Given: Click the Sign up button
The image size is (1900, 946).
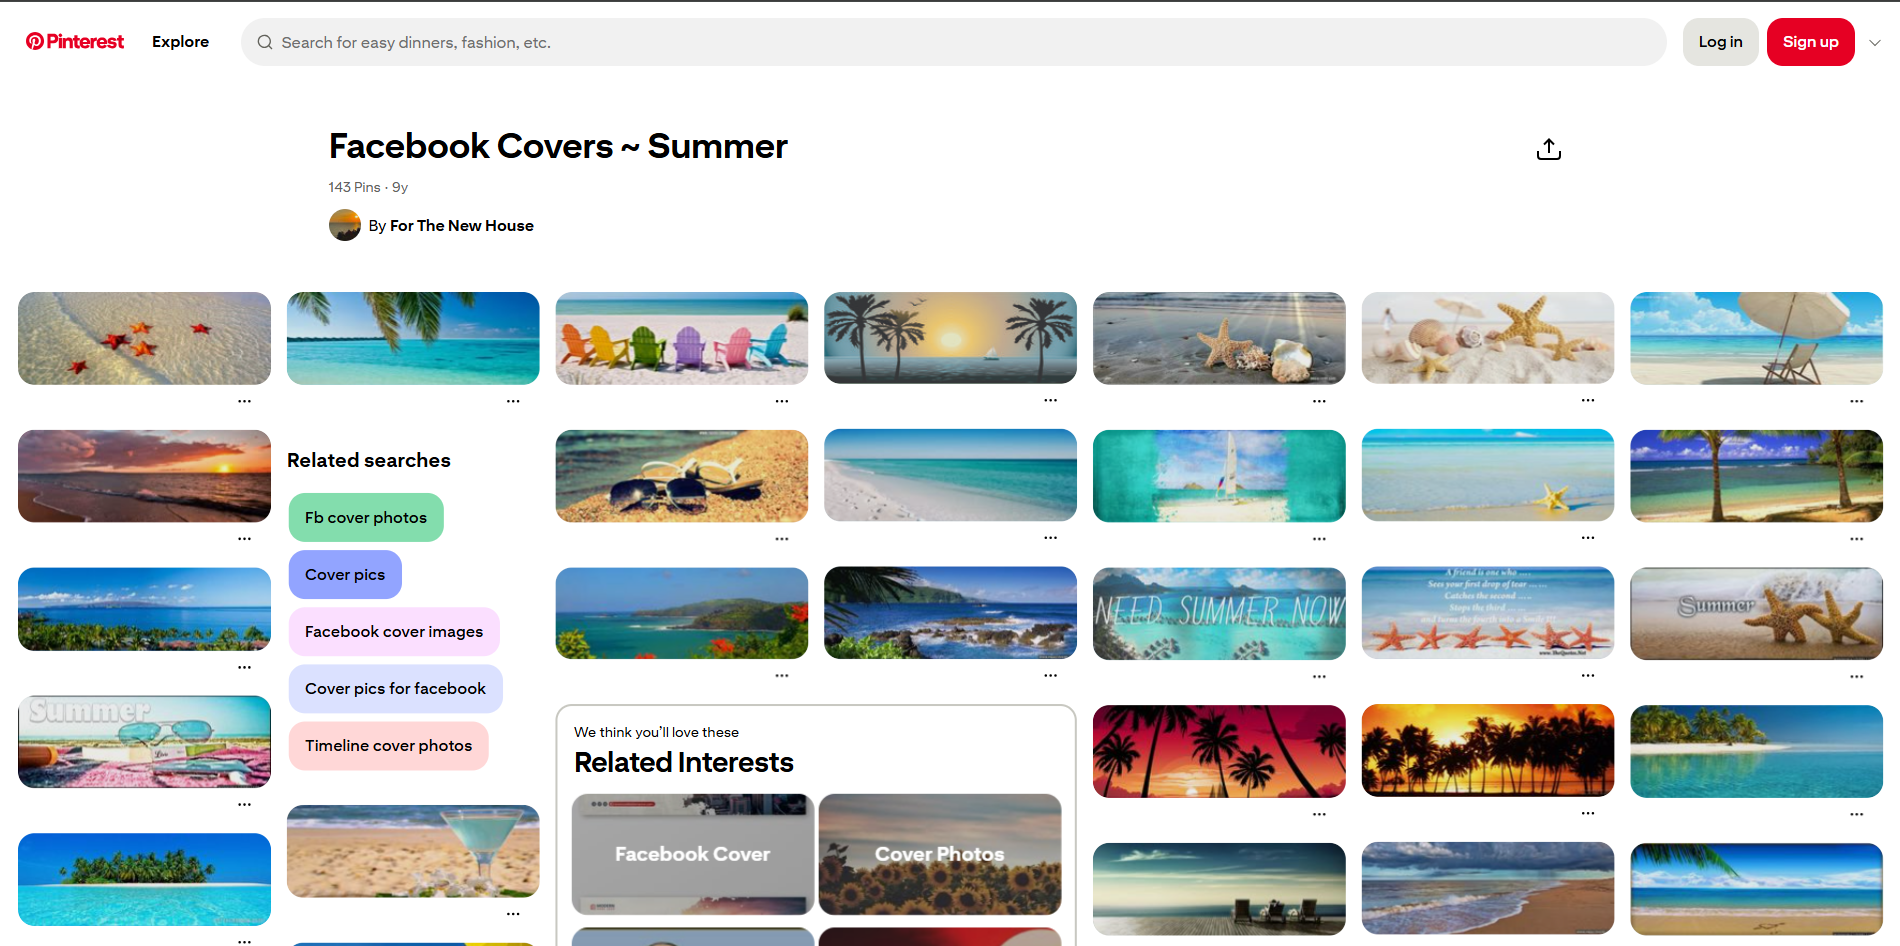Looking at the screenshot, I should [1810, 41].
